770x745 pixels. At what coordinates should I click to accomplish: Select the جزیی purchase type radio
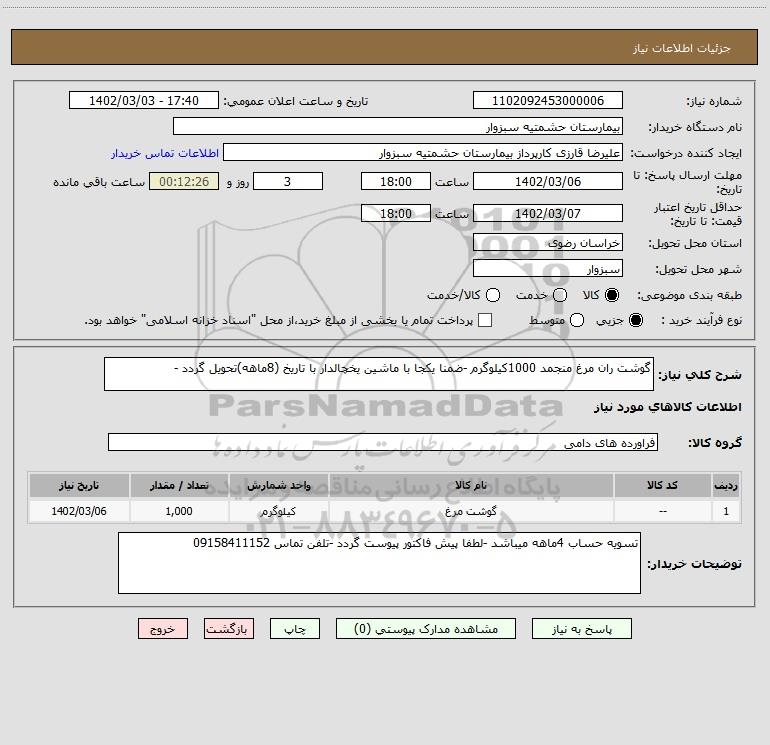636,320
